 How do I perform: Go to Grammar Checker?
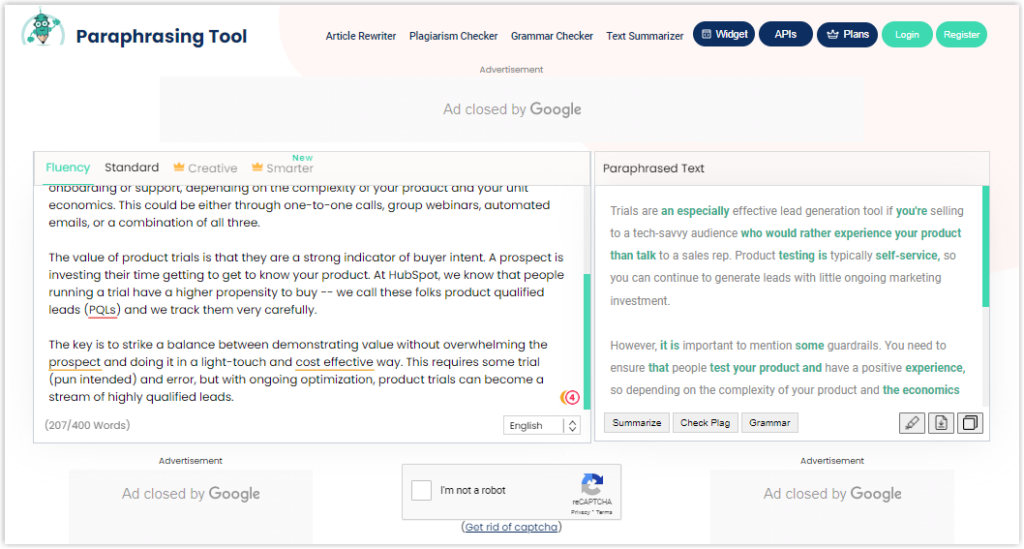[x=552, y=36]
